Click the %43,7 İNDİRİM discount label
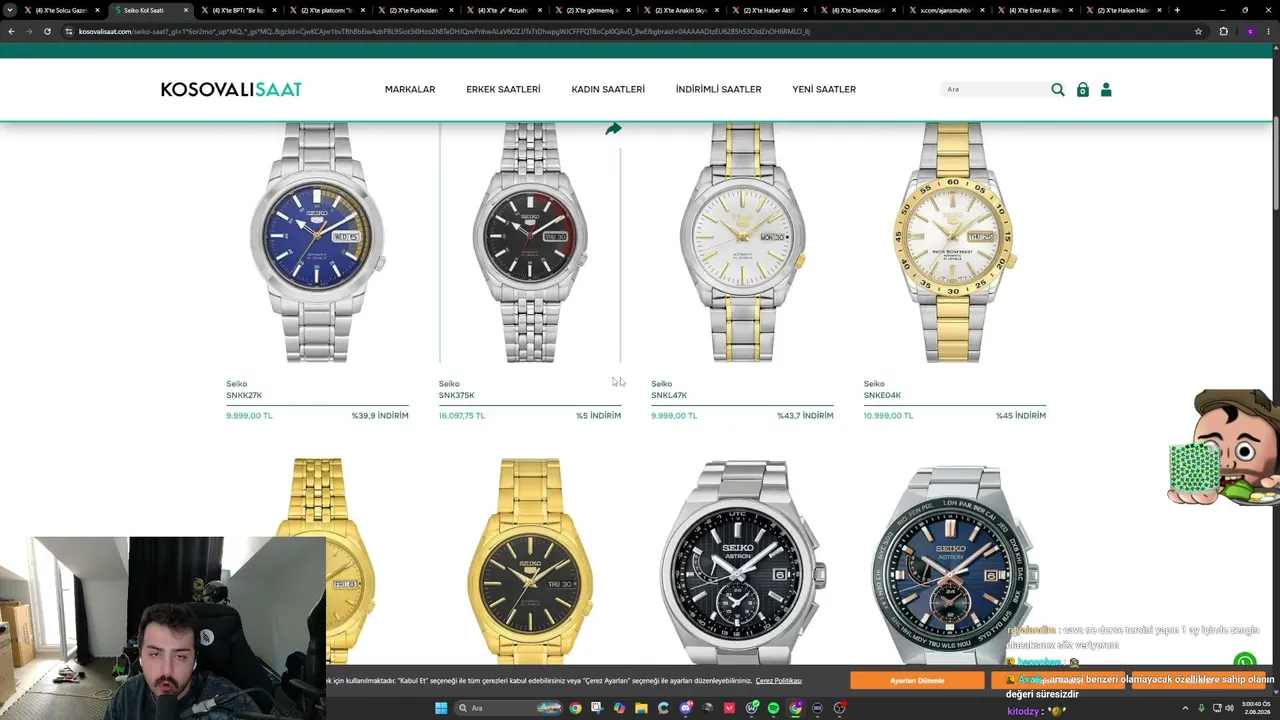Screen dimensions: 1280x720 (x=805, y=416)
